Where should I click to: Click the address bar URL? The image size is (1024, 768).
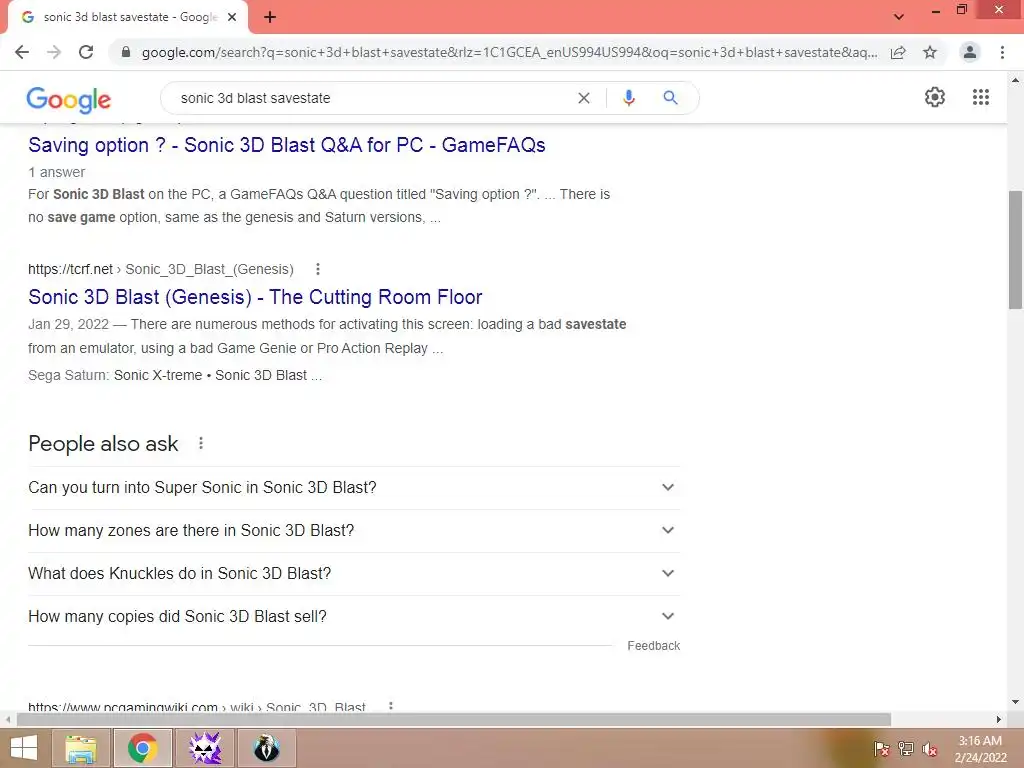509,52
